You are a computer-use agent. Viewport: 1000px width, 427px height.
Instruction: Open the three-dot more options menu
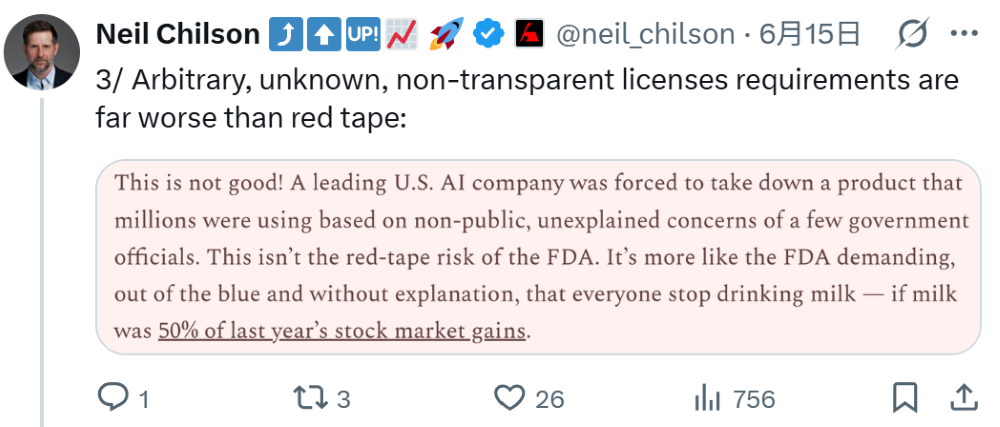[964, 33]
